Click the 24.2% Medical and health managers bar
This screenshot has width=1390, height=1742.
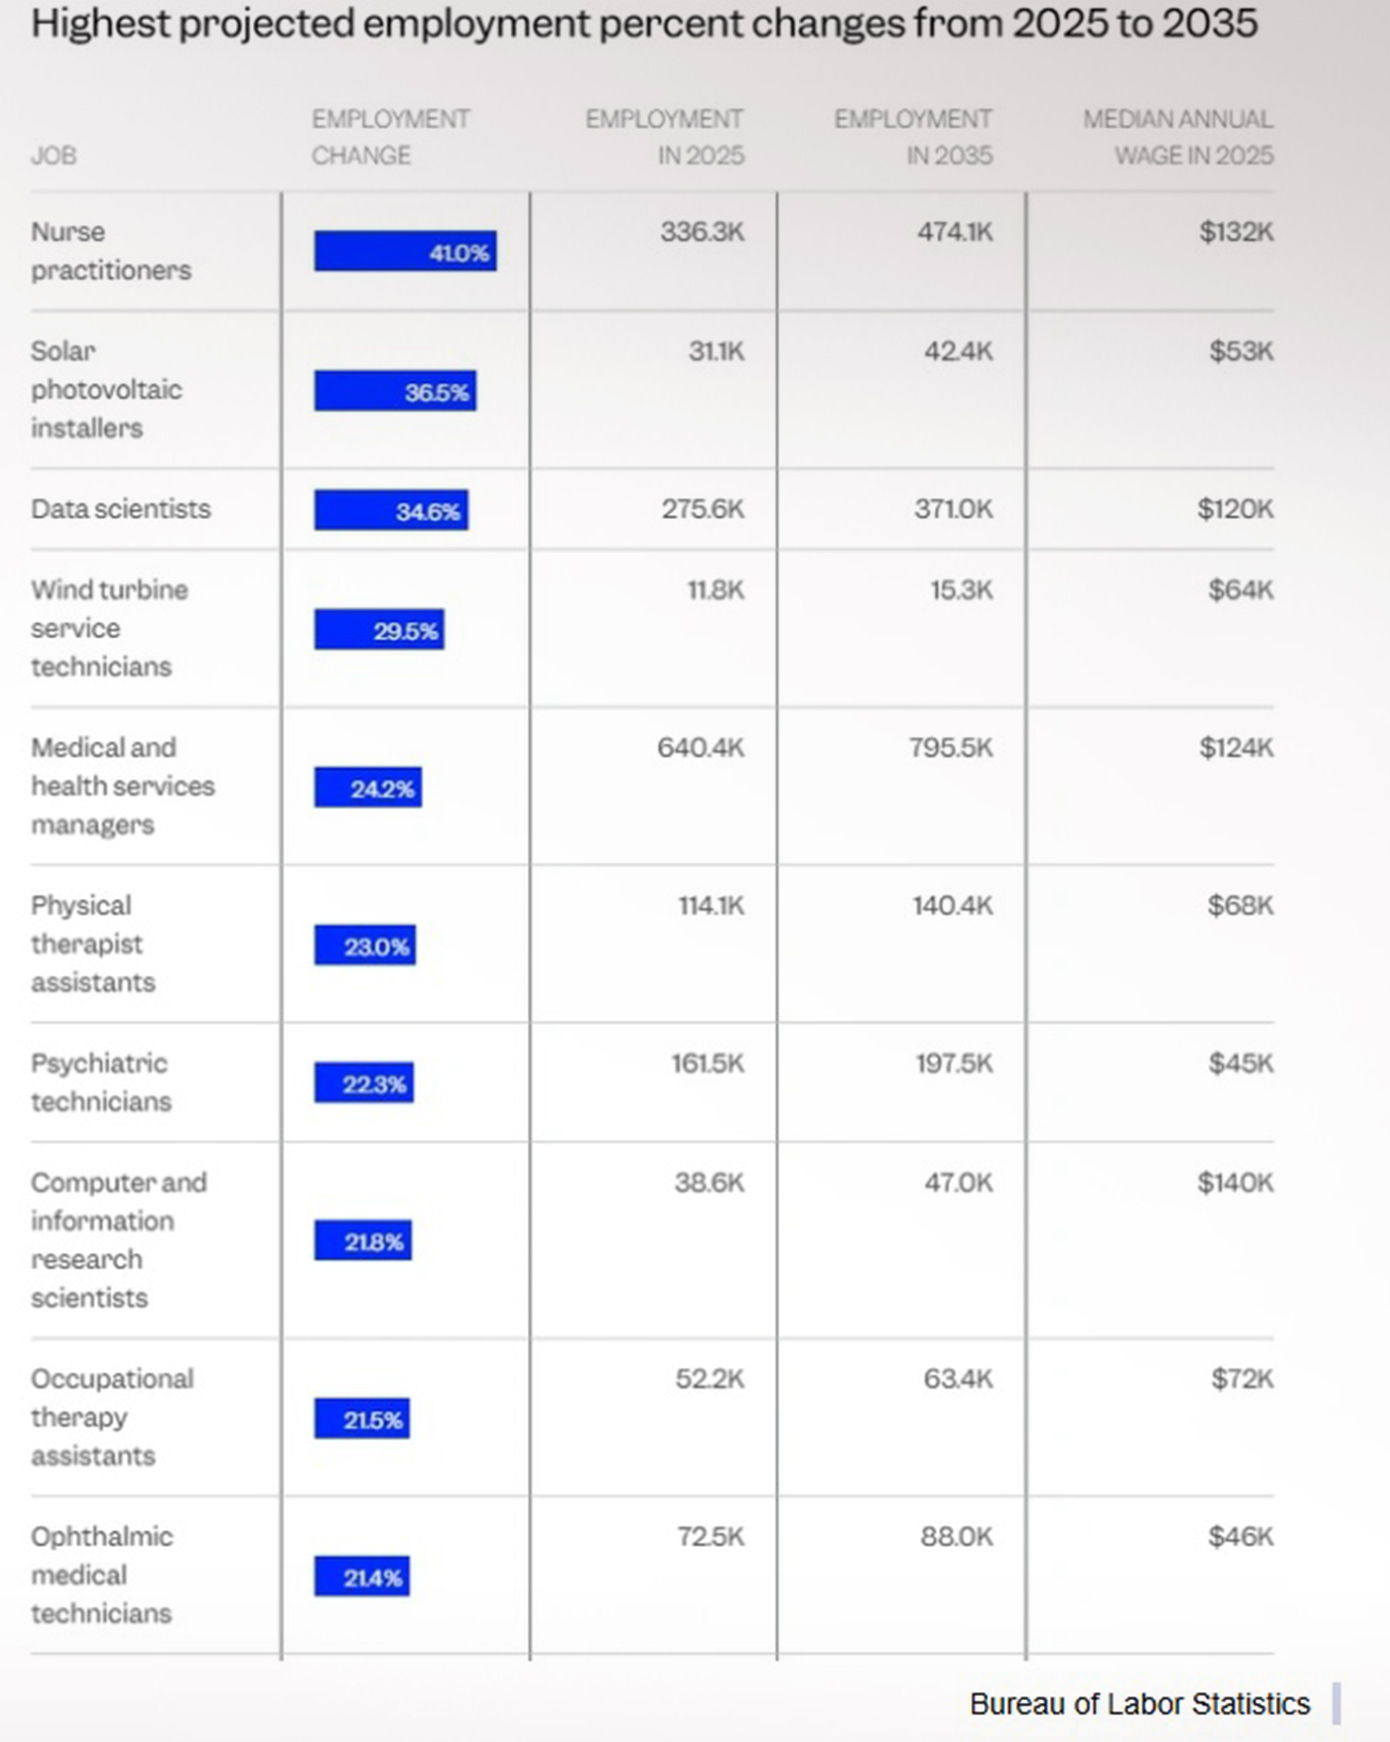(368, 788)
